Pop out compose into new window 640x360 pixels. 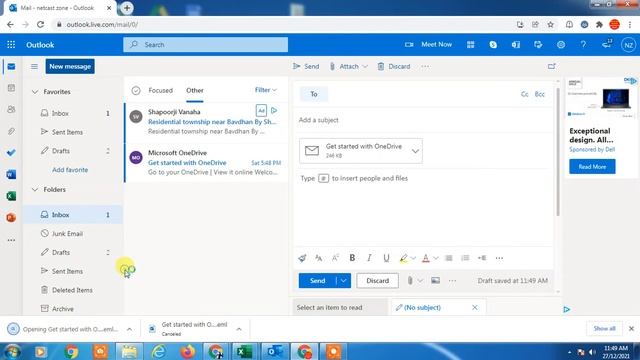tap(552, 66)
